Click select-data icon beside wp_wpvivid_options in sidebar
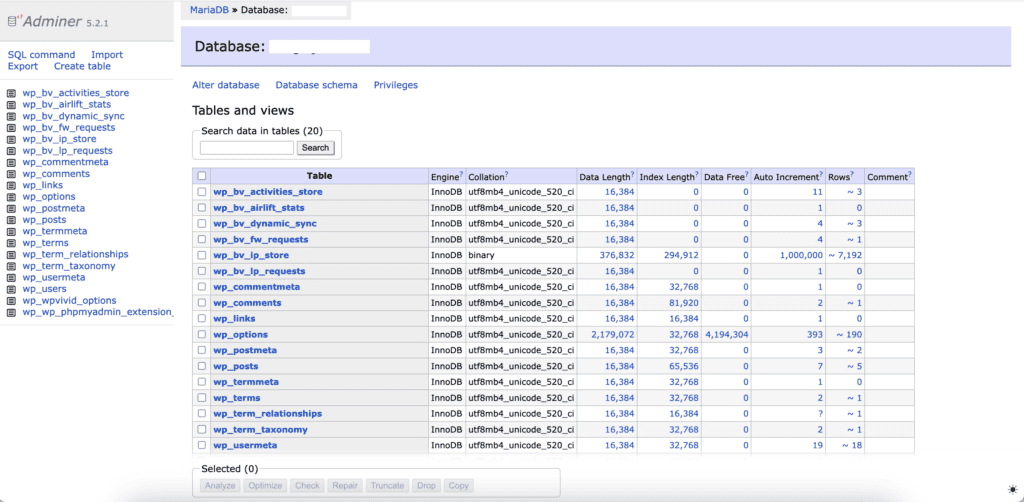This screenshot has width=1024, height=502. click(11, 301)
